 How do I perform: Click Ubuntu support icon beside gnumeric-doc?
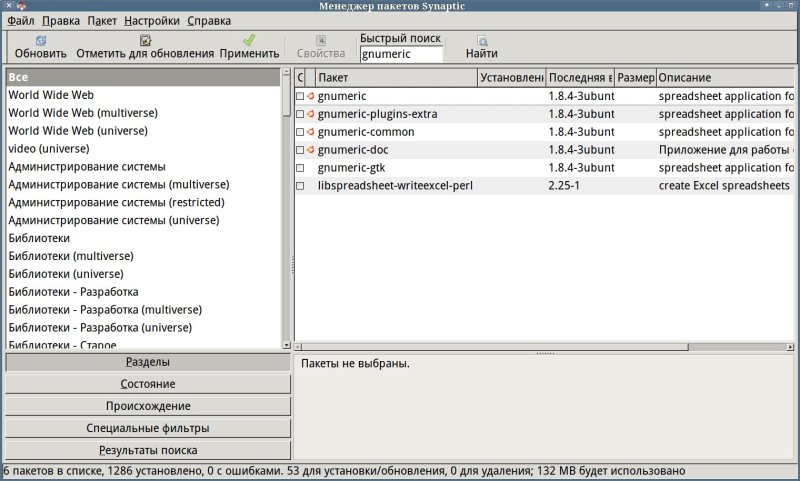pos(310,149)
